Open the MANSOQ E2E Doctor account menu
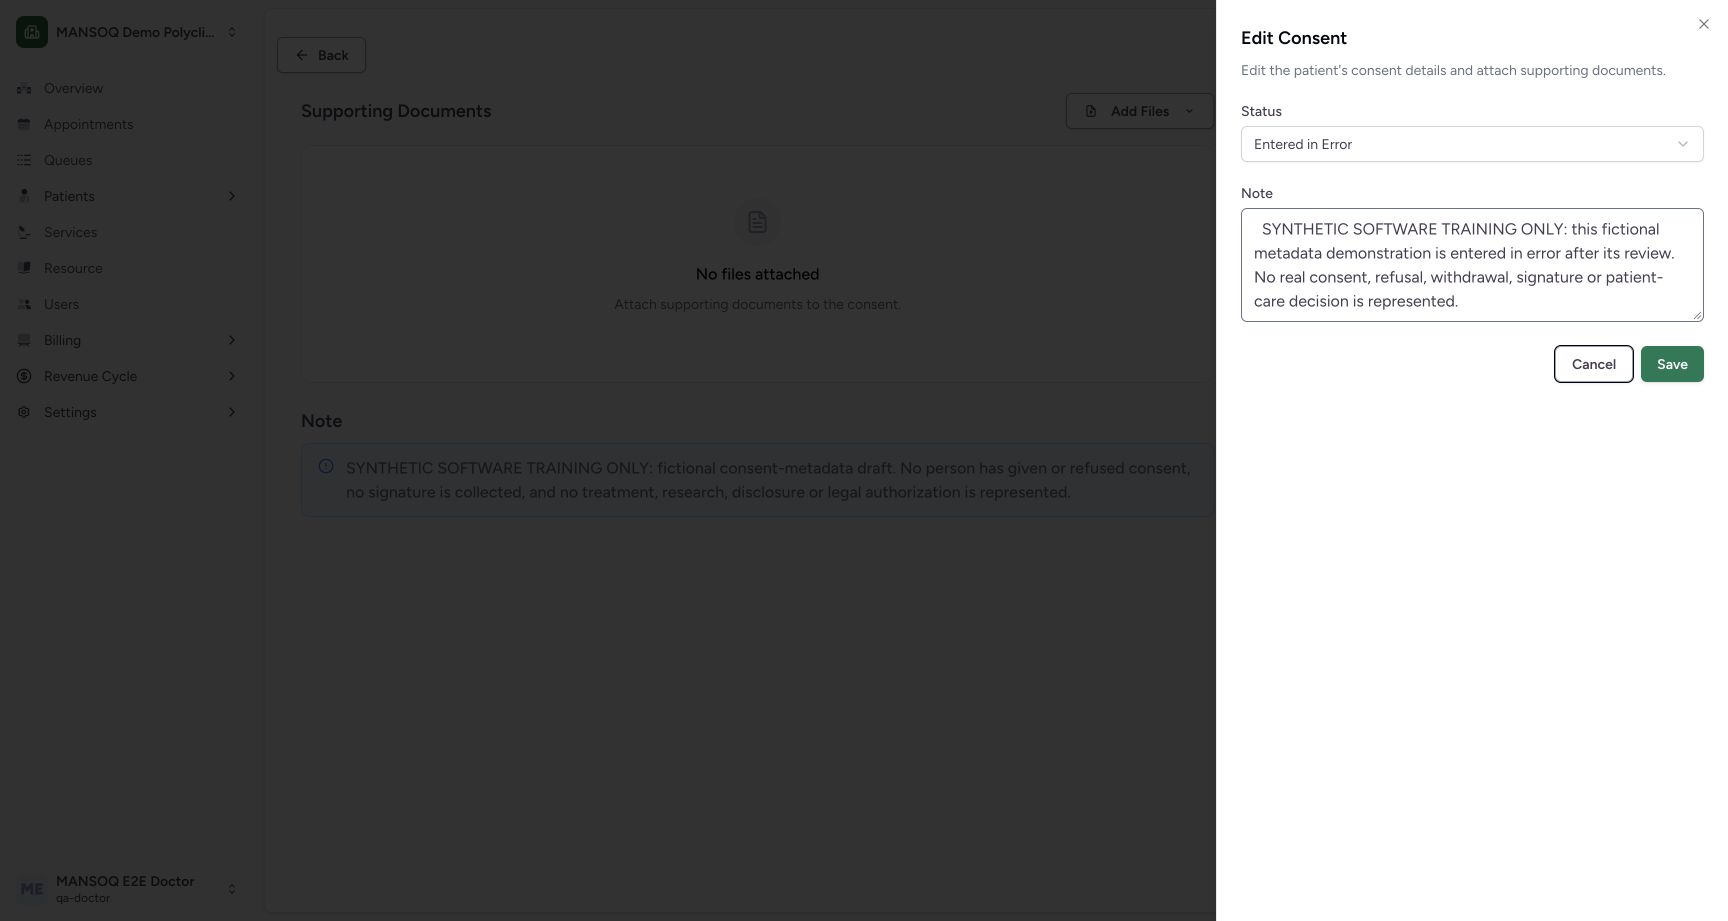The image size is (1728, 921). (127, 889)
